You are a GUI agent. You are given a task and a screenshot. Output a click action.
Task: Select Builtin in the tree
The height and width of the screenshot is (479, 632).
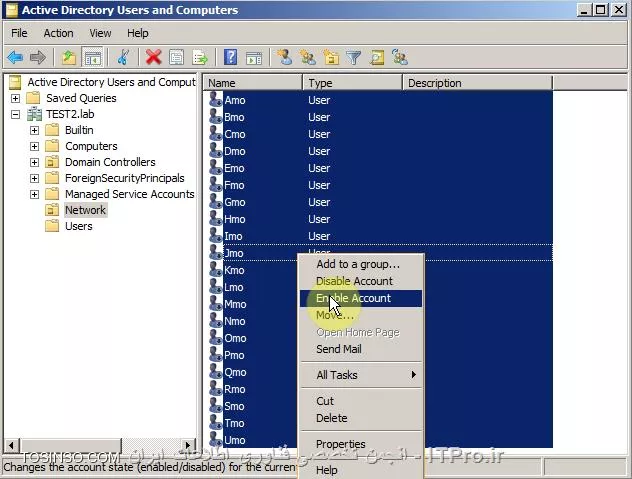coord(79,130)
